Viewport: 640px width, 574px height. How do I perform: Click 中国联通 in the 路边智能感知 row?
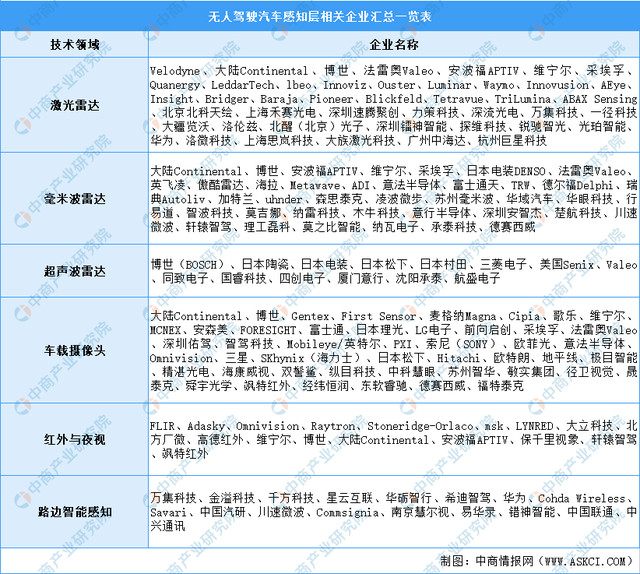click(591, 512)
